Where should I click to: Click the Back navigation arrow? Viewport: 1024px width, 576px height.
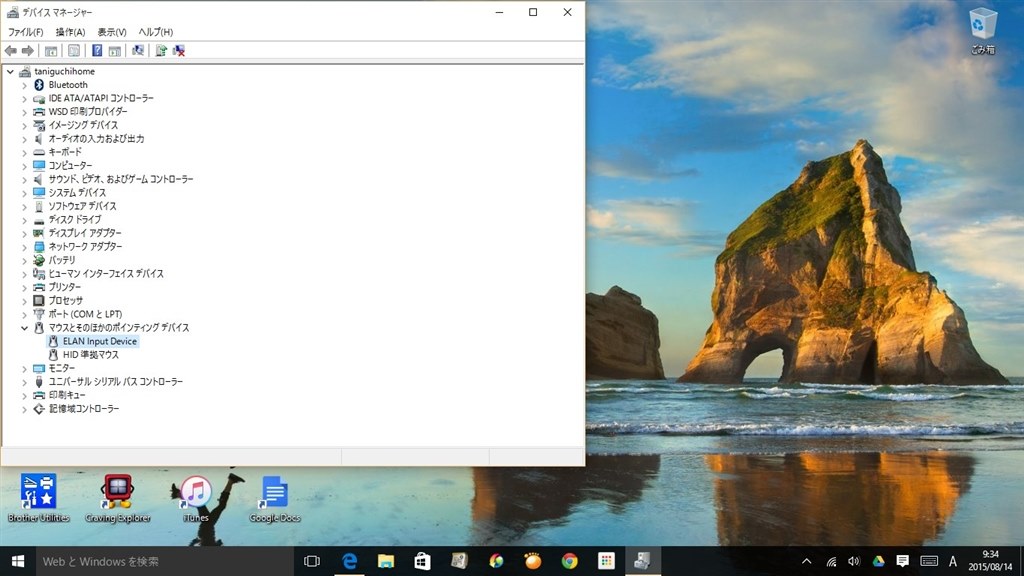coord(10,49)
